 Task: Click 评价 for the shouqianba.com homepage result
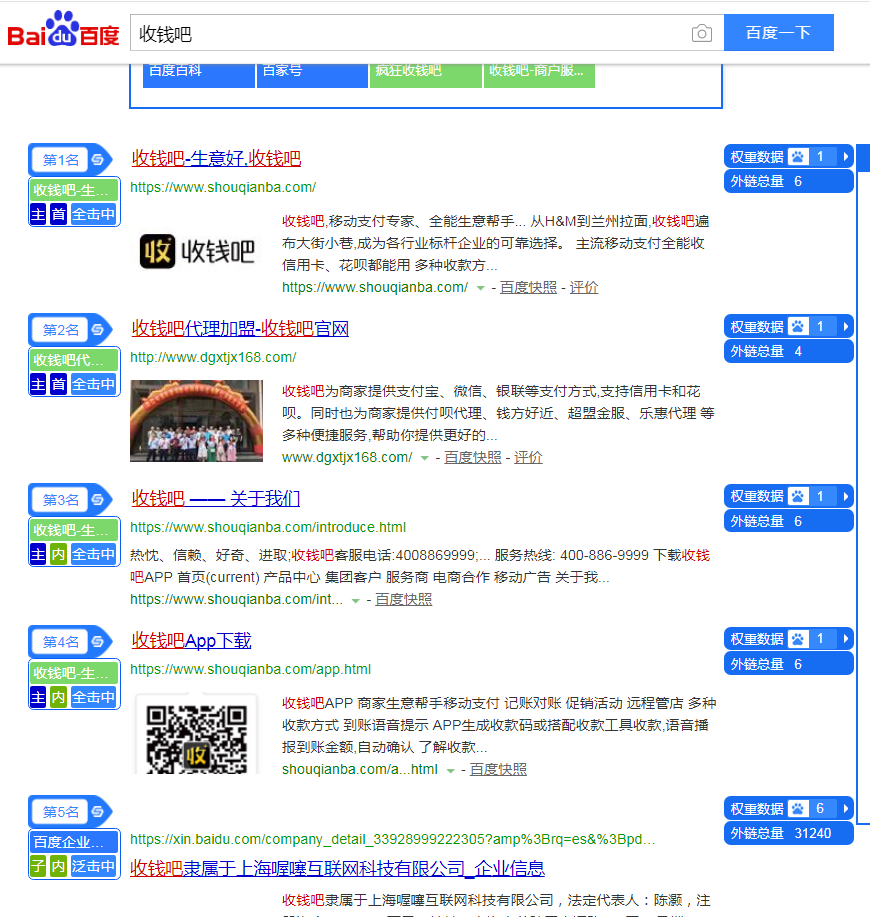(584, 287)
